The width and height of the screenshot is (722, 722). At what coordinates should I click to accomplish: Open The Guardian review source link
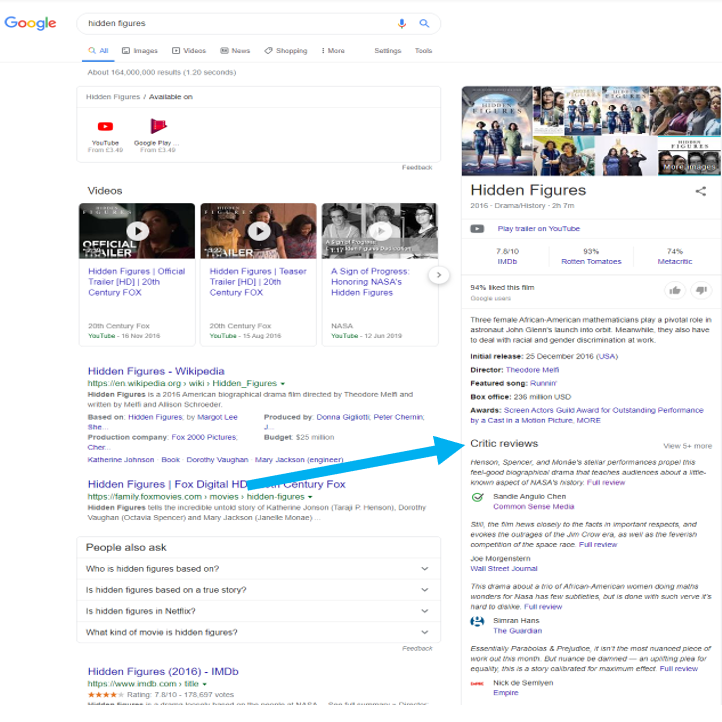518,631
